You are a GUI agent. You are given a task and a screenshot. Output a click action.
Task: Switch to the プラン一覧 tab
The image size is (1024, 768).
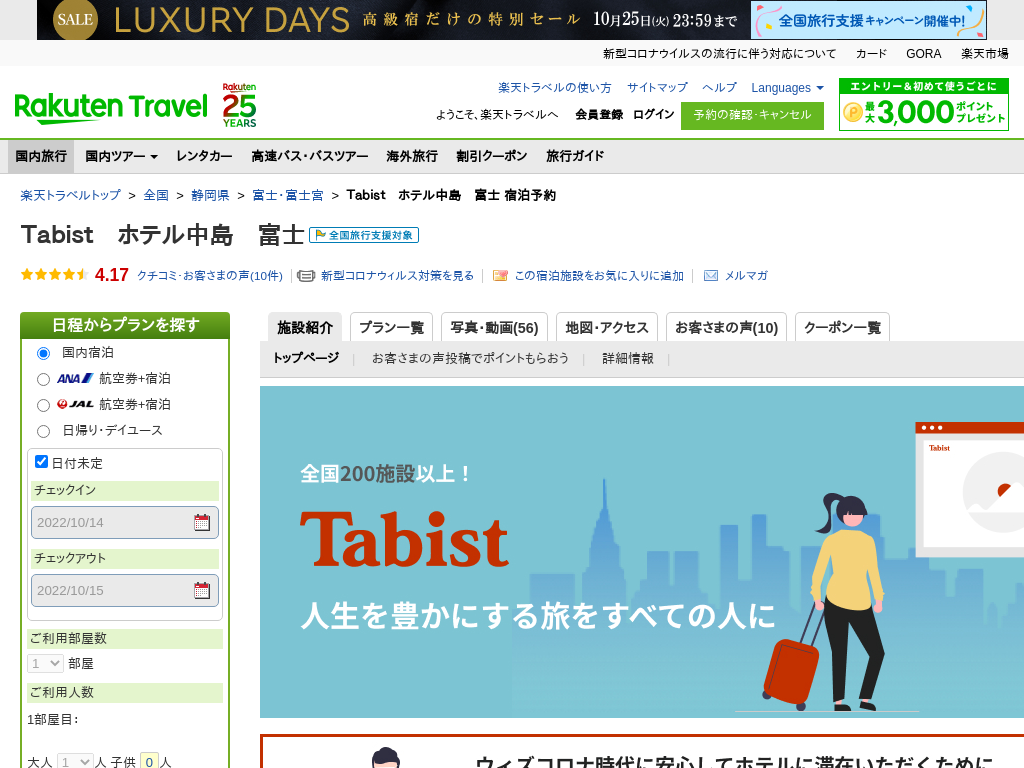tap(392, 327)
